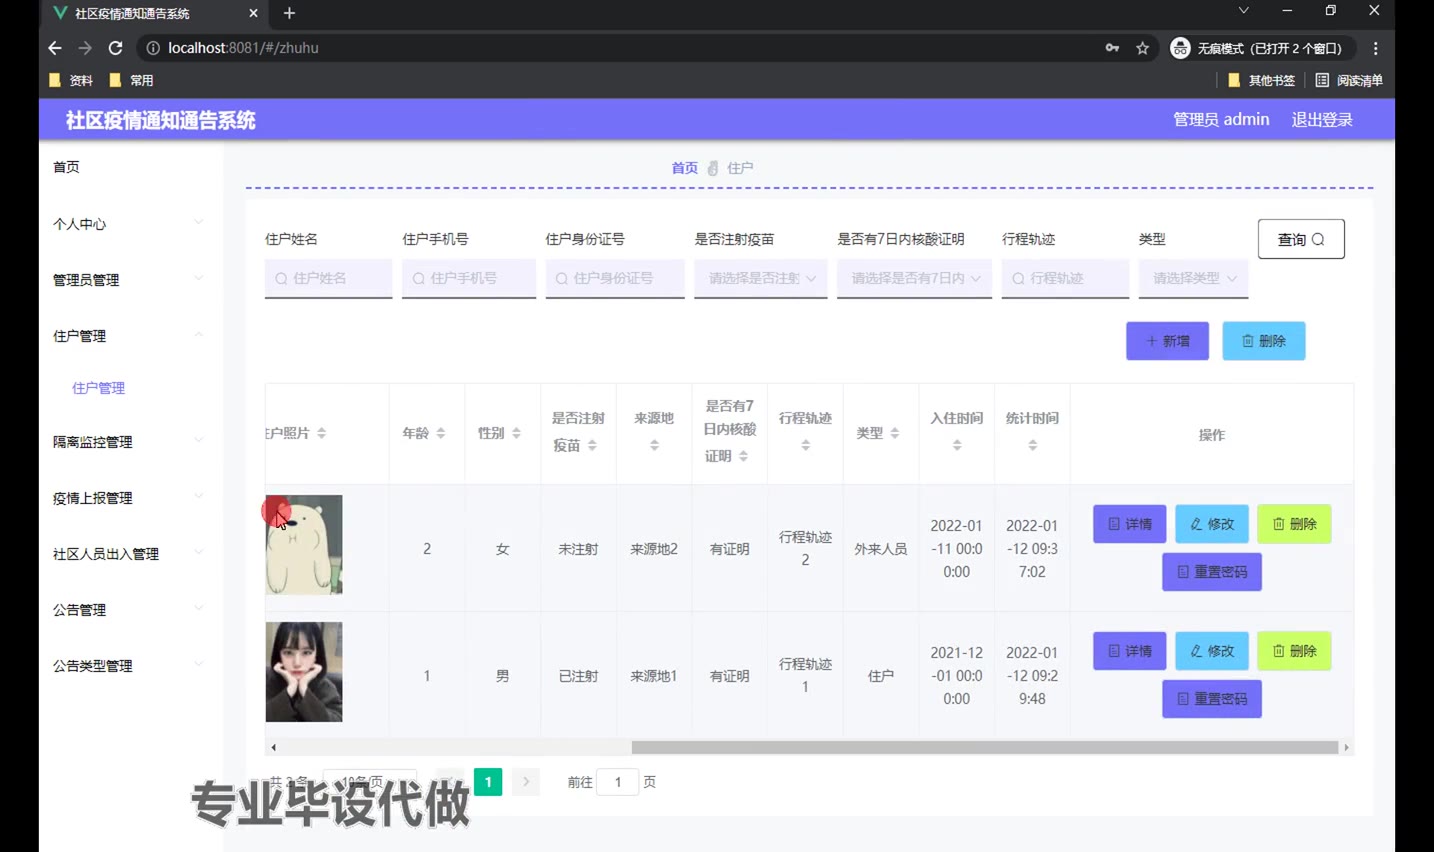Click the 新增 add button
Screen dimensions: 1434x852
[x=1167, y=341]
